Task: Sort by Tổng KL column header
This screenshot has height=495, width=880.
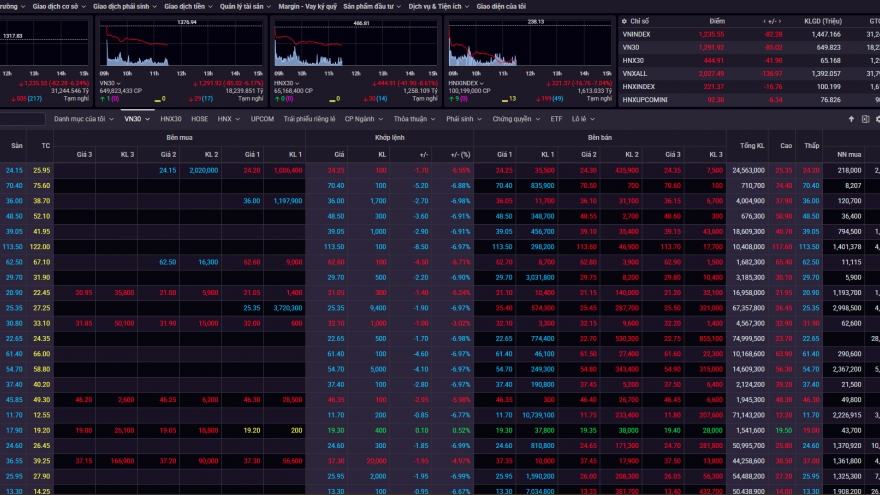Action: coord(752,146)
